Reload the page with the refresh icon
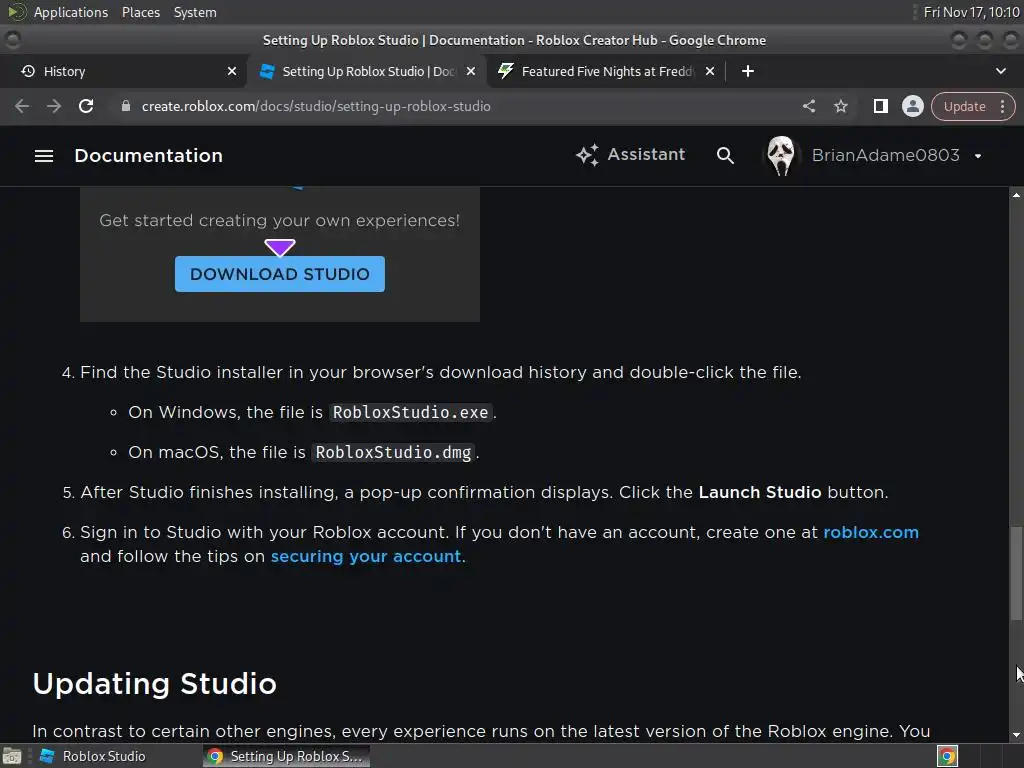The image size is (1024, 768). (x=86, y=106)
